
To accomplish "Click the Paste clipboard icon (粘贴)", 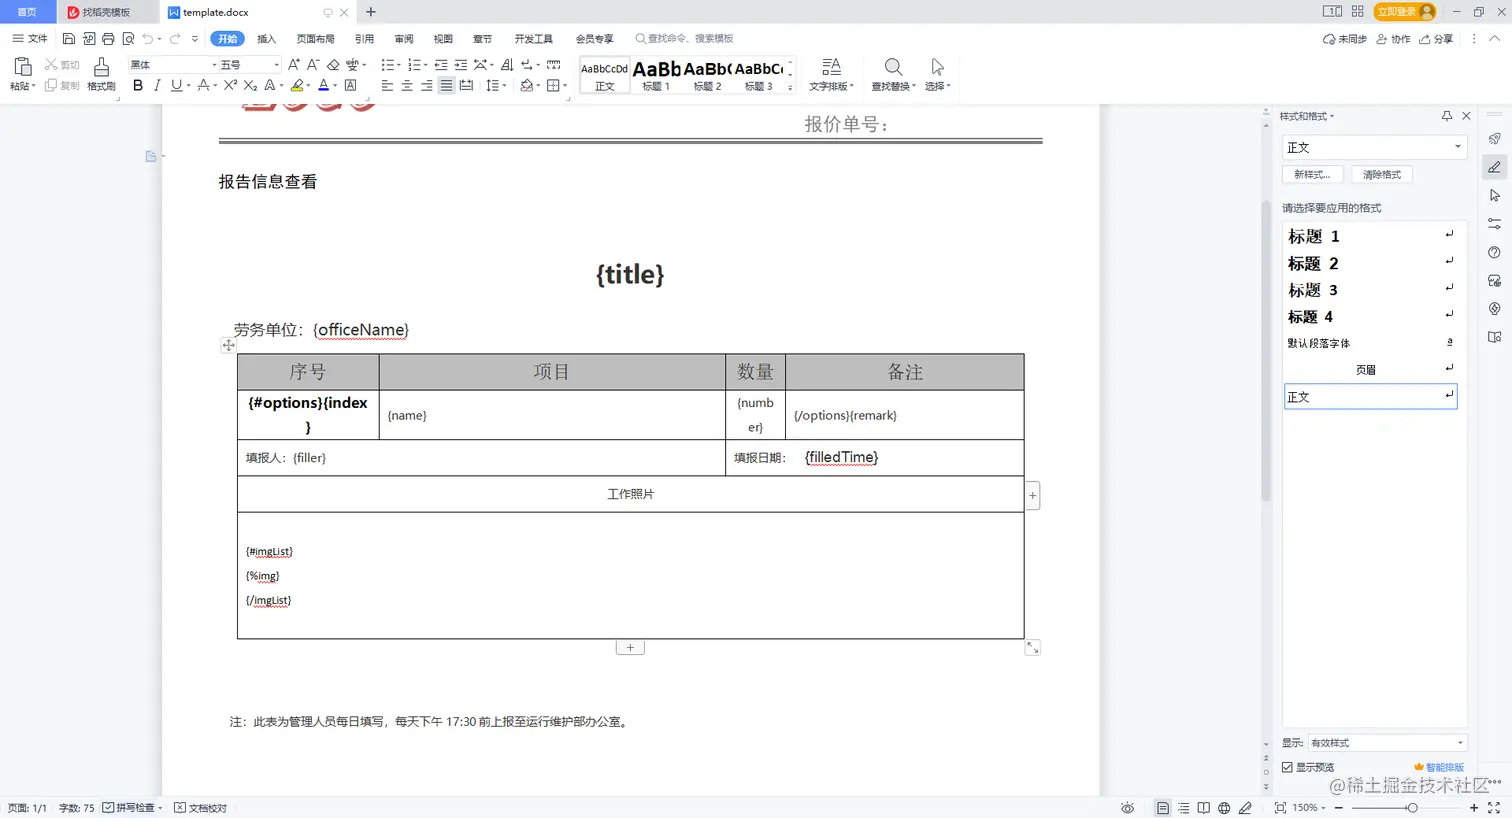I will 22,68.
